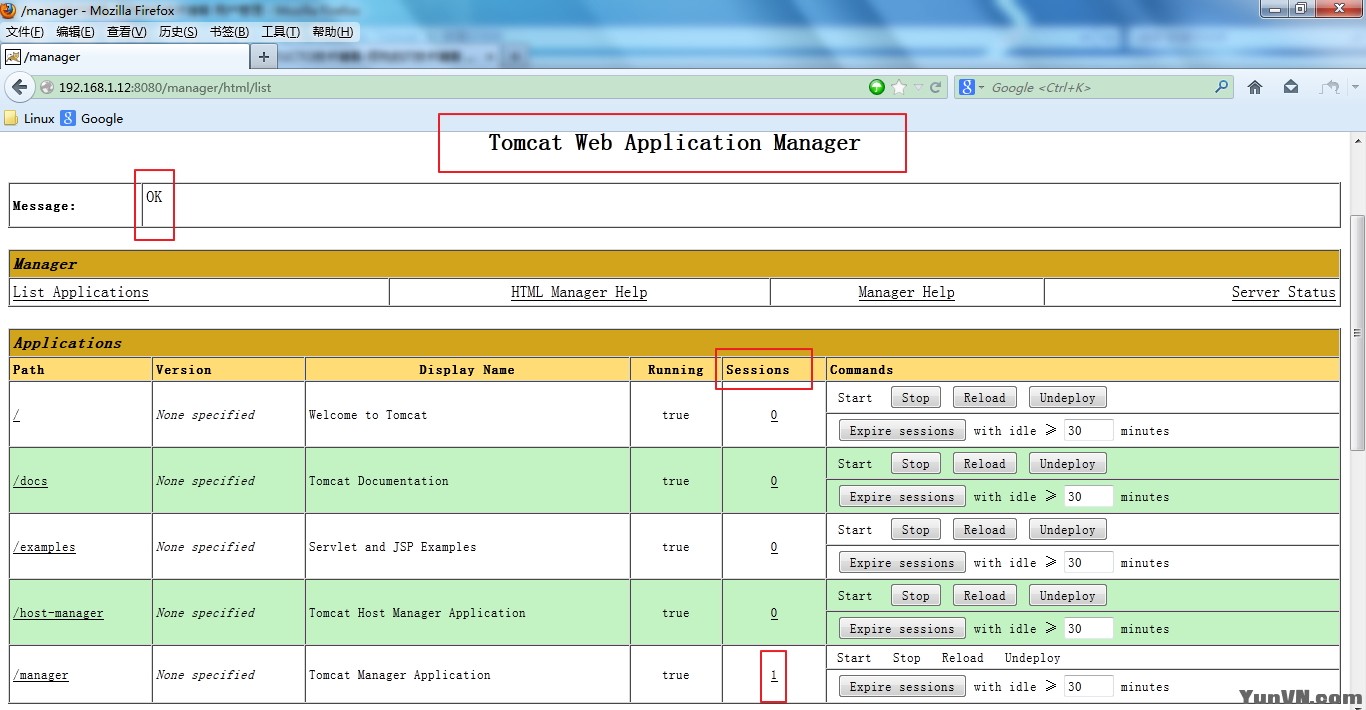This screenshot has height=710, width=1366.
Task: Expire sessions for /examples application
Action: [902, 563]
